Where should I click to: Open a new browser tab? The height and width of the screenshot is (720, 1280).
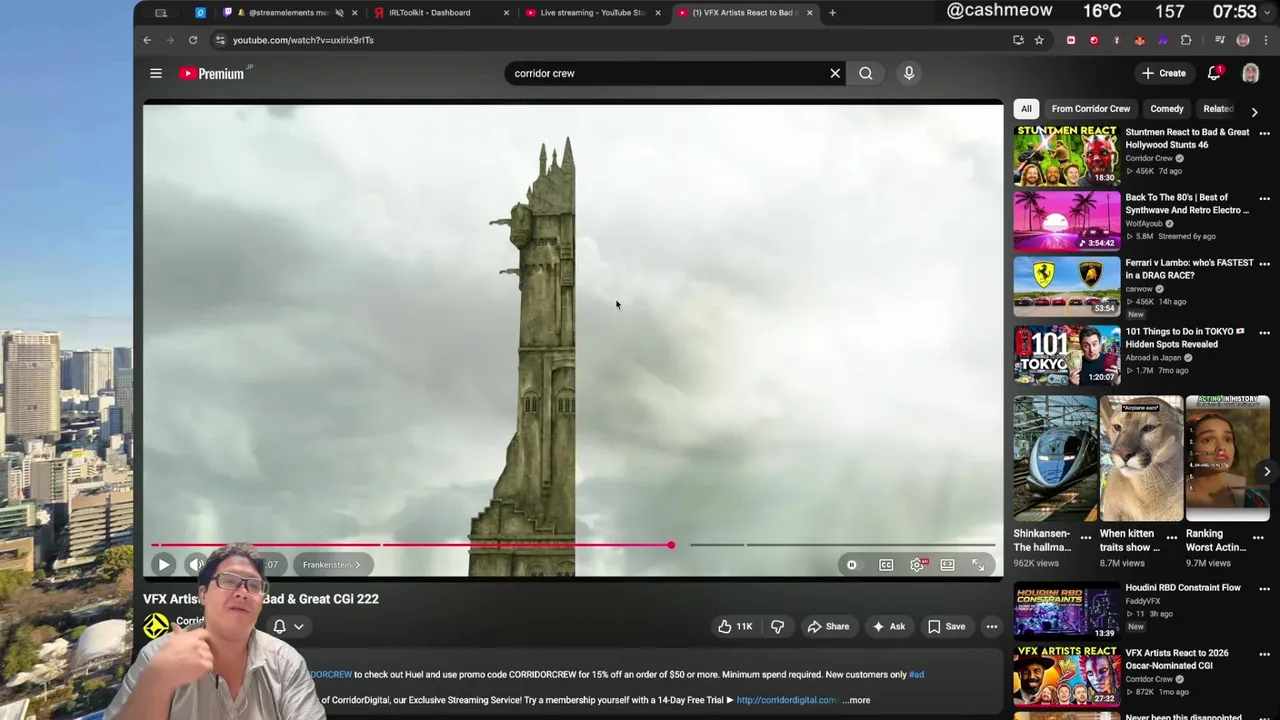coord(832,13)
